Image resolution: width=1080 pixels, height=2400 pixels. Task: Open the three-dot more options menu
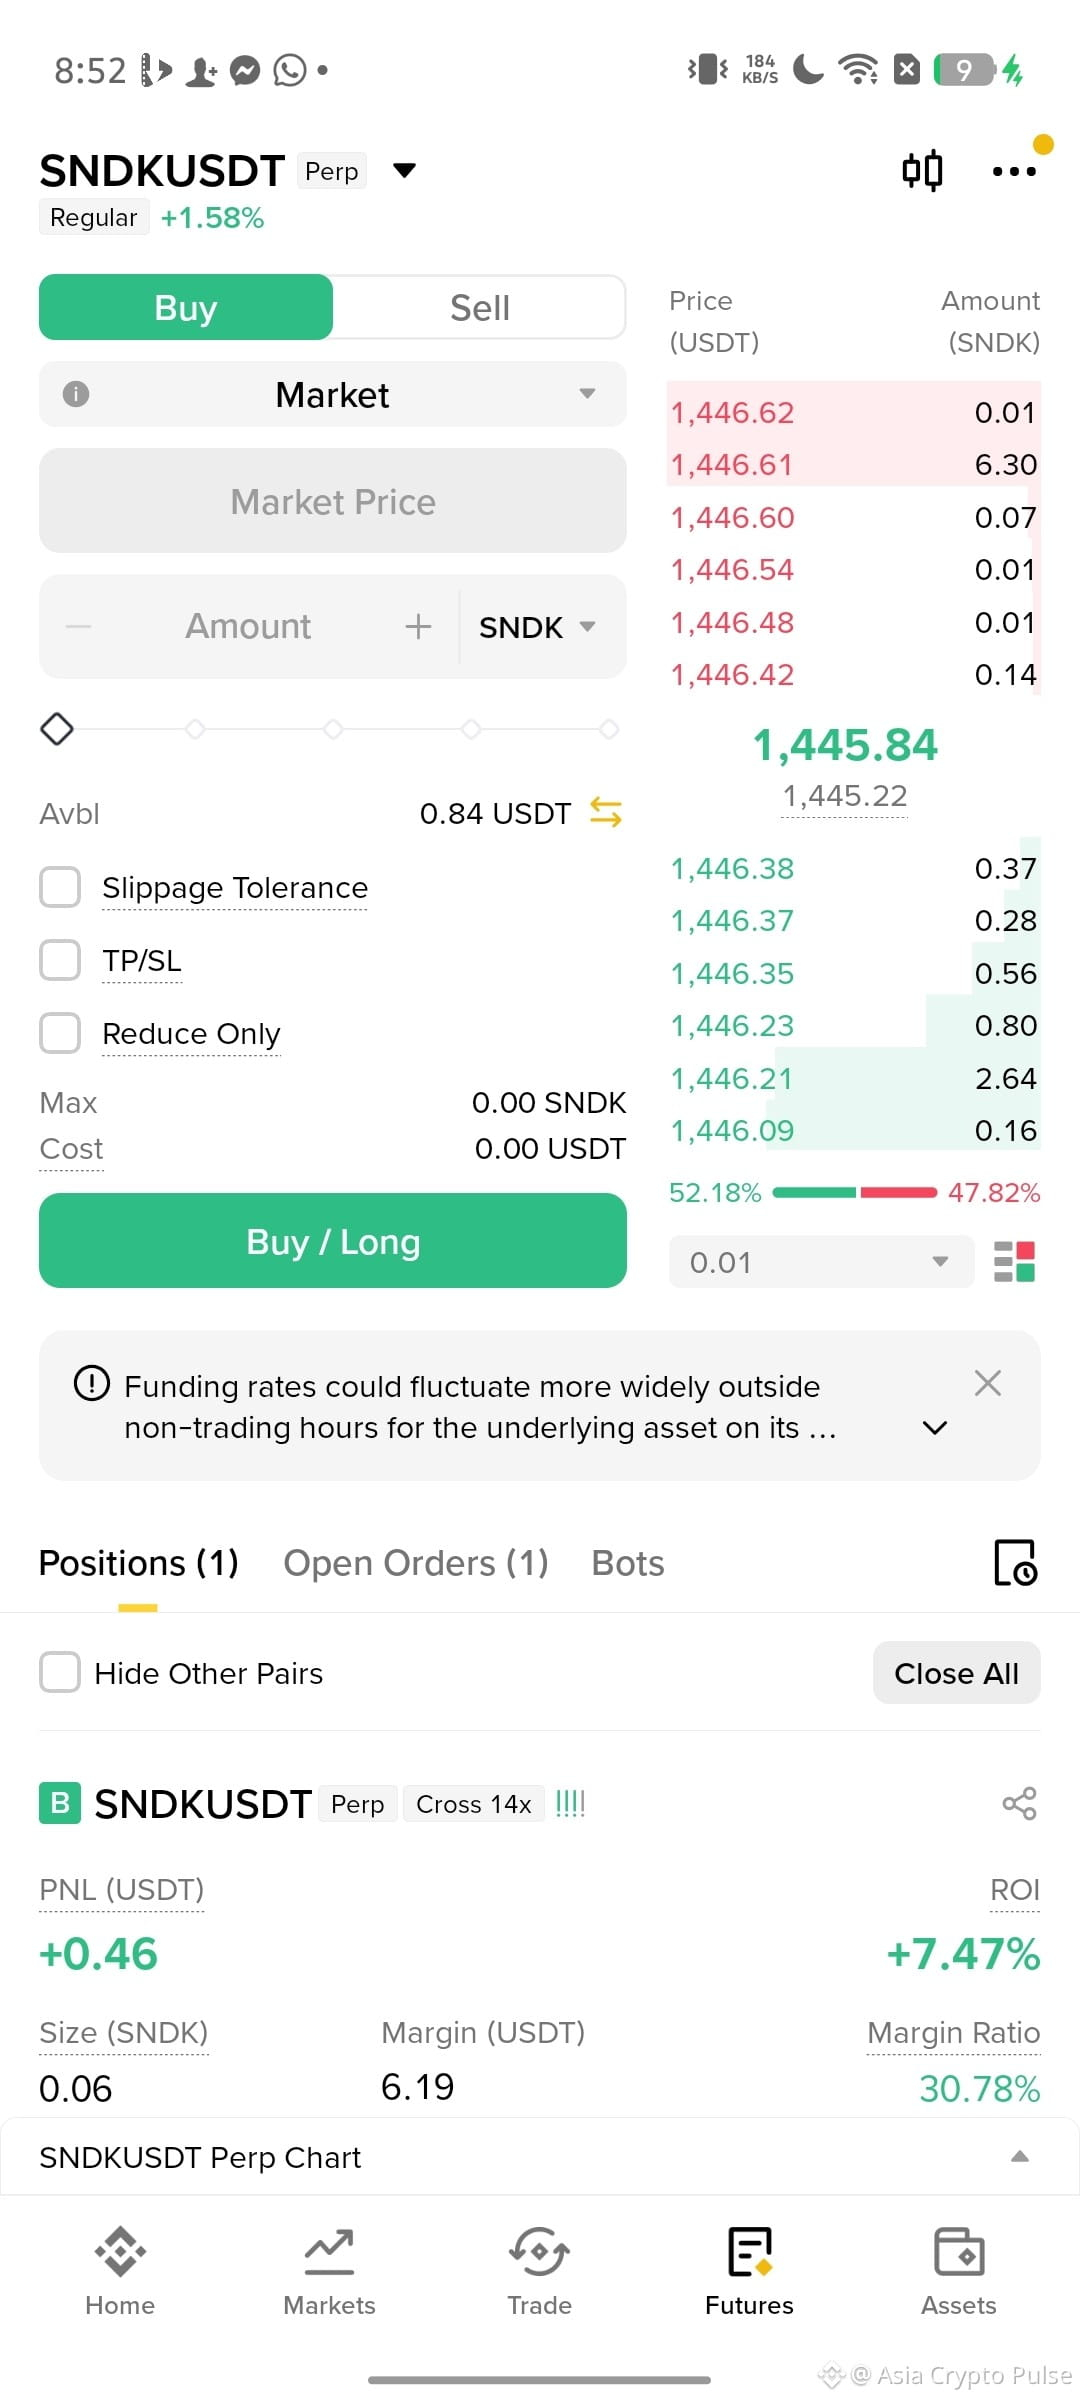pyautogui.click(x=1014, y=172)
